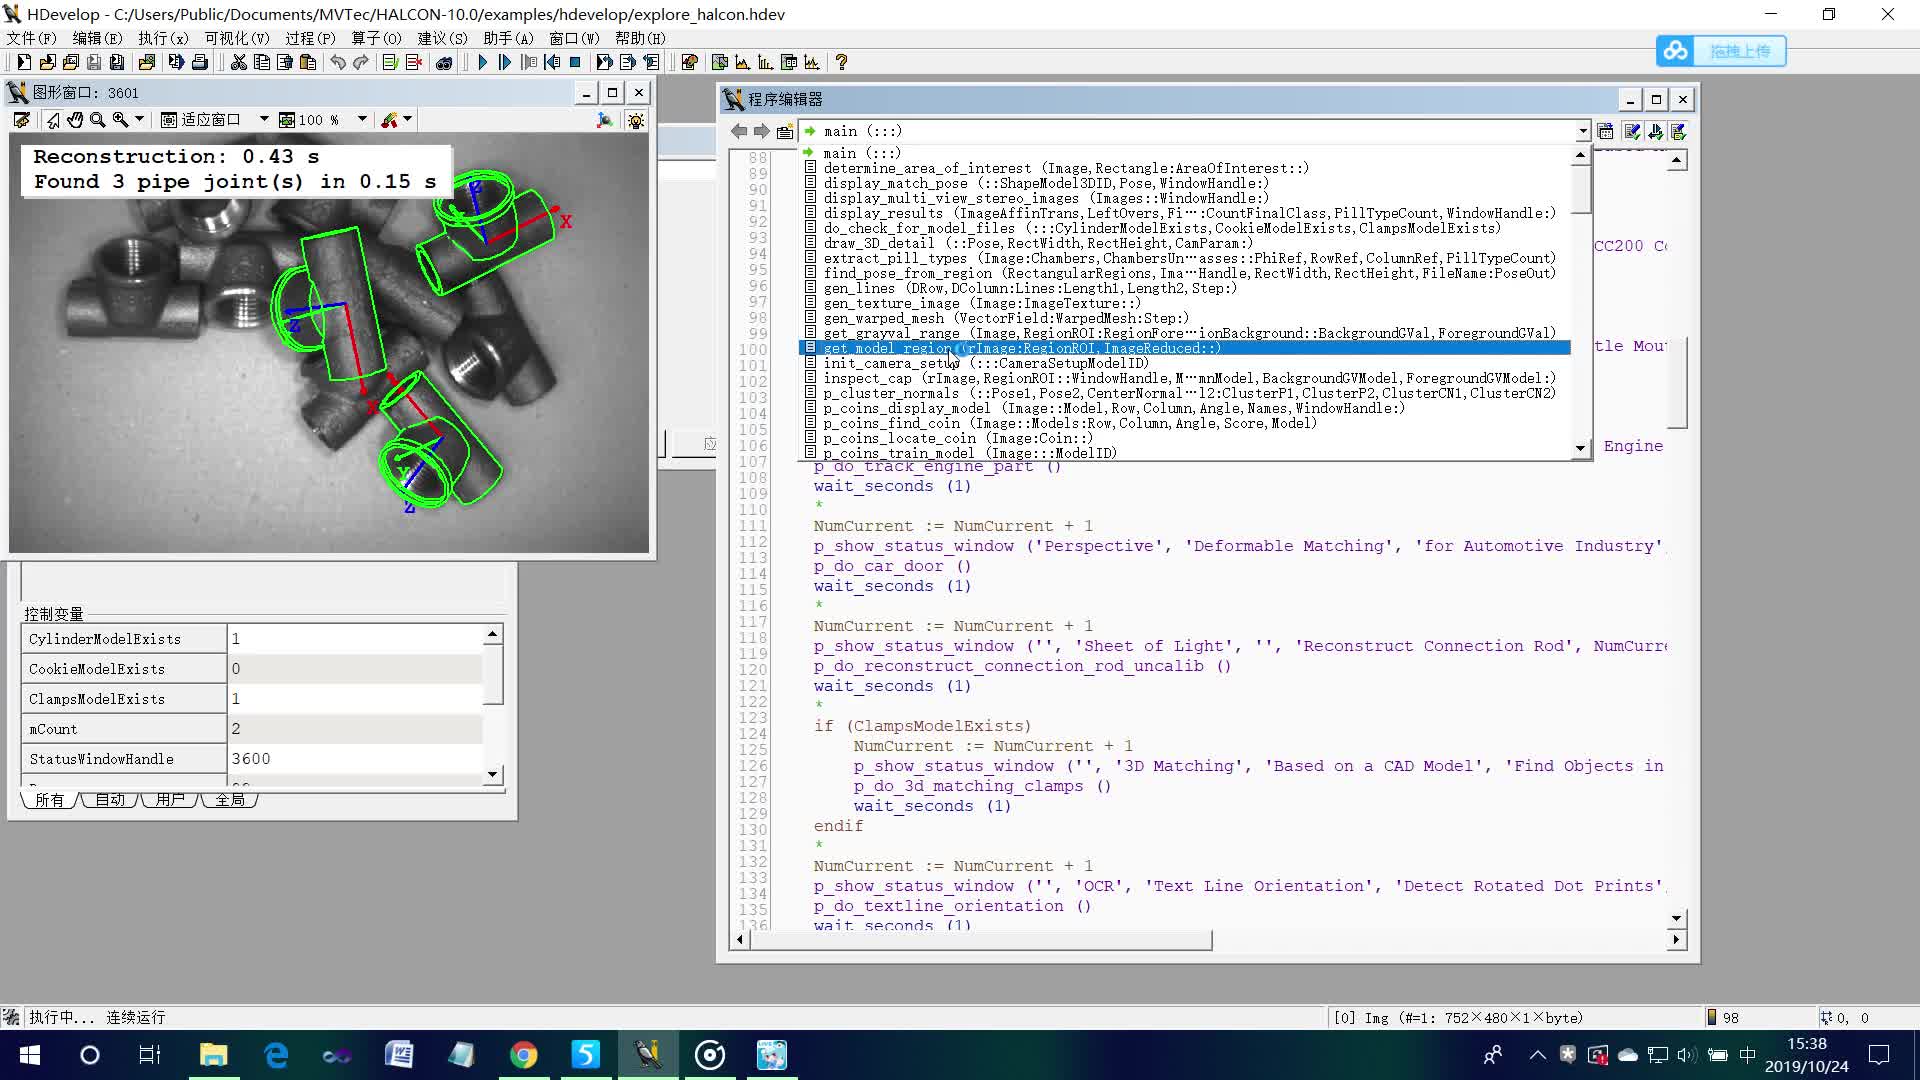Click the scissors cut icon
Screen dimensions: 1920x1080
[x=238, y=62]
